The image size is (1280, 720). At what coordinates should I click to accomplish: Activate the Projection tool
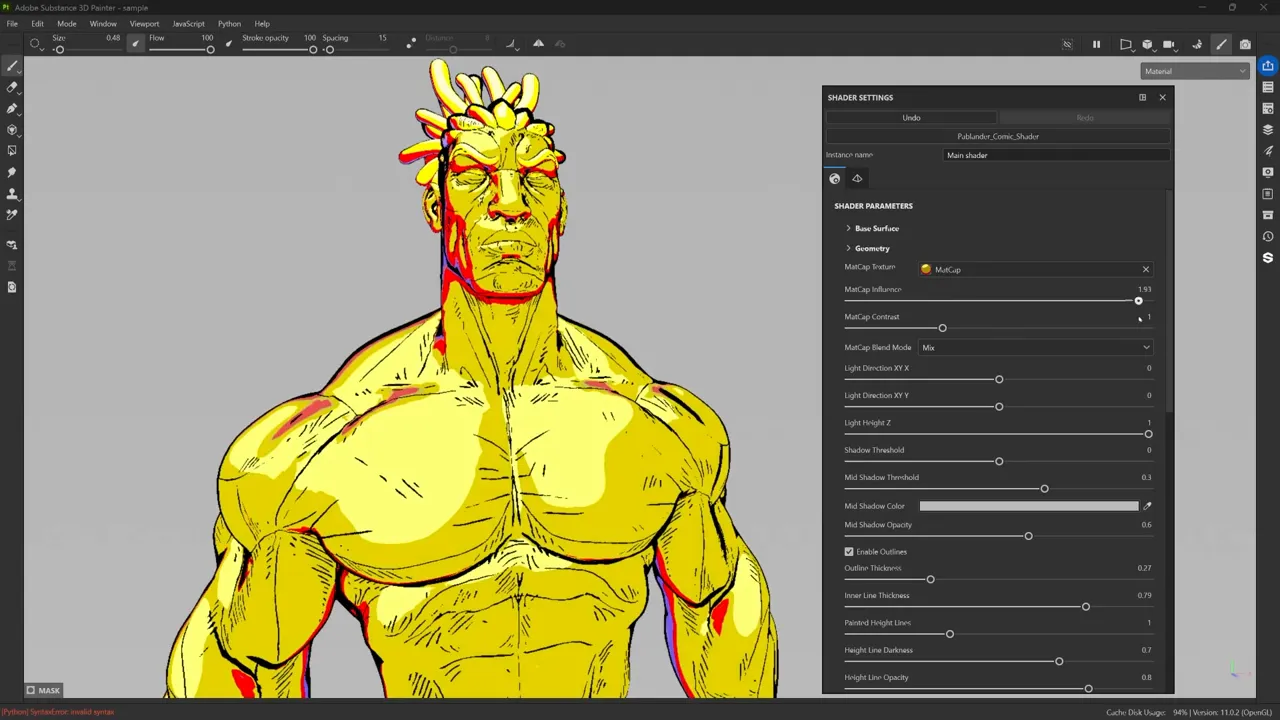(12, 110)
